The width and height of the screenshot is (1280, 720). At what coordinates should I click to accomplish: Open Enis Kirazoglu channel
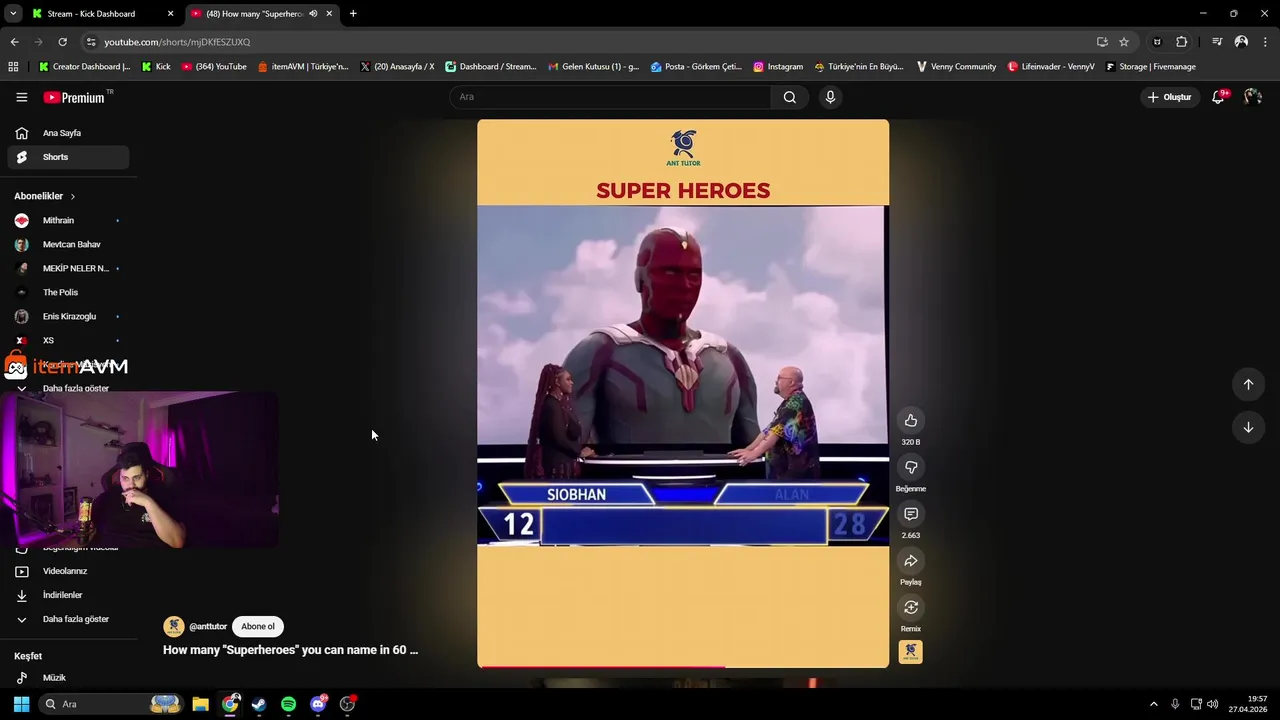pyautogui.click(x=68, y=316)
